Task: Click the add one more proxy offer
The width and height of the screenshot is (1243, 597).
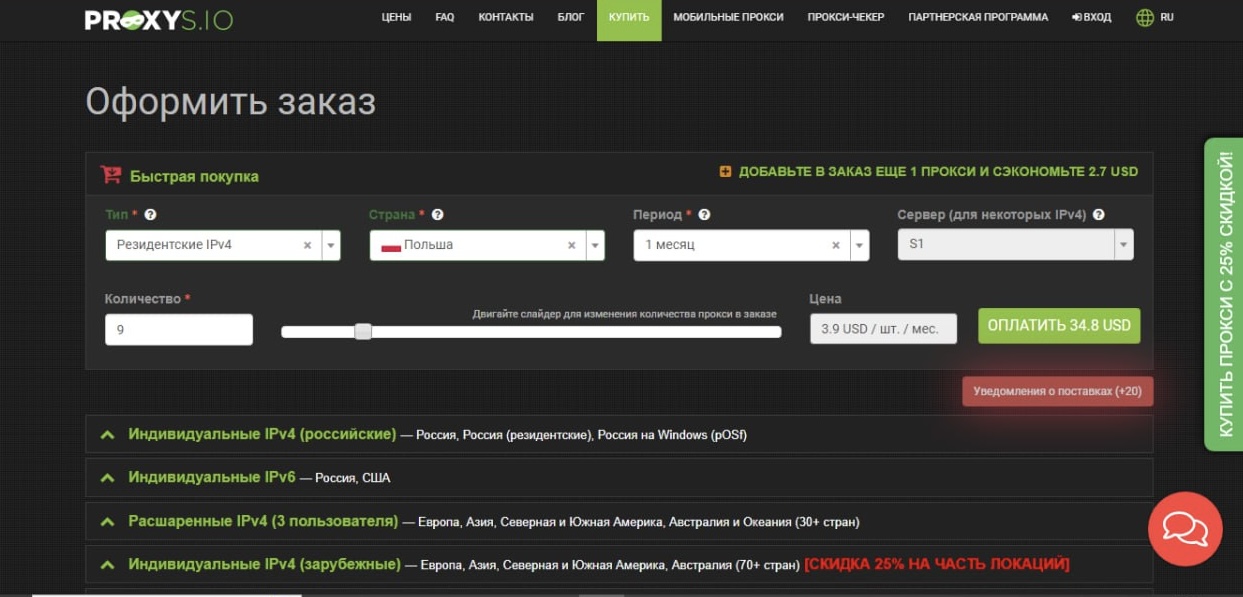Action: coord(938,172)
